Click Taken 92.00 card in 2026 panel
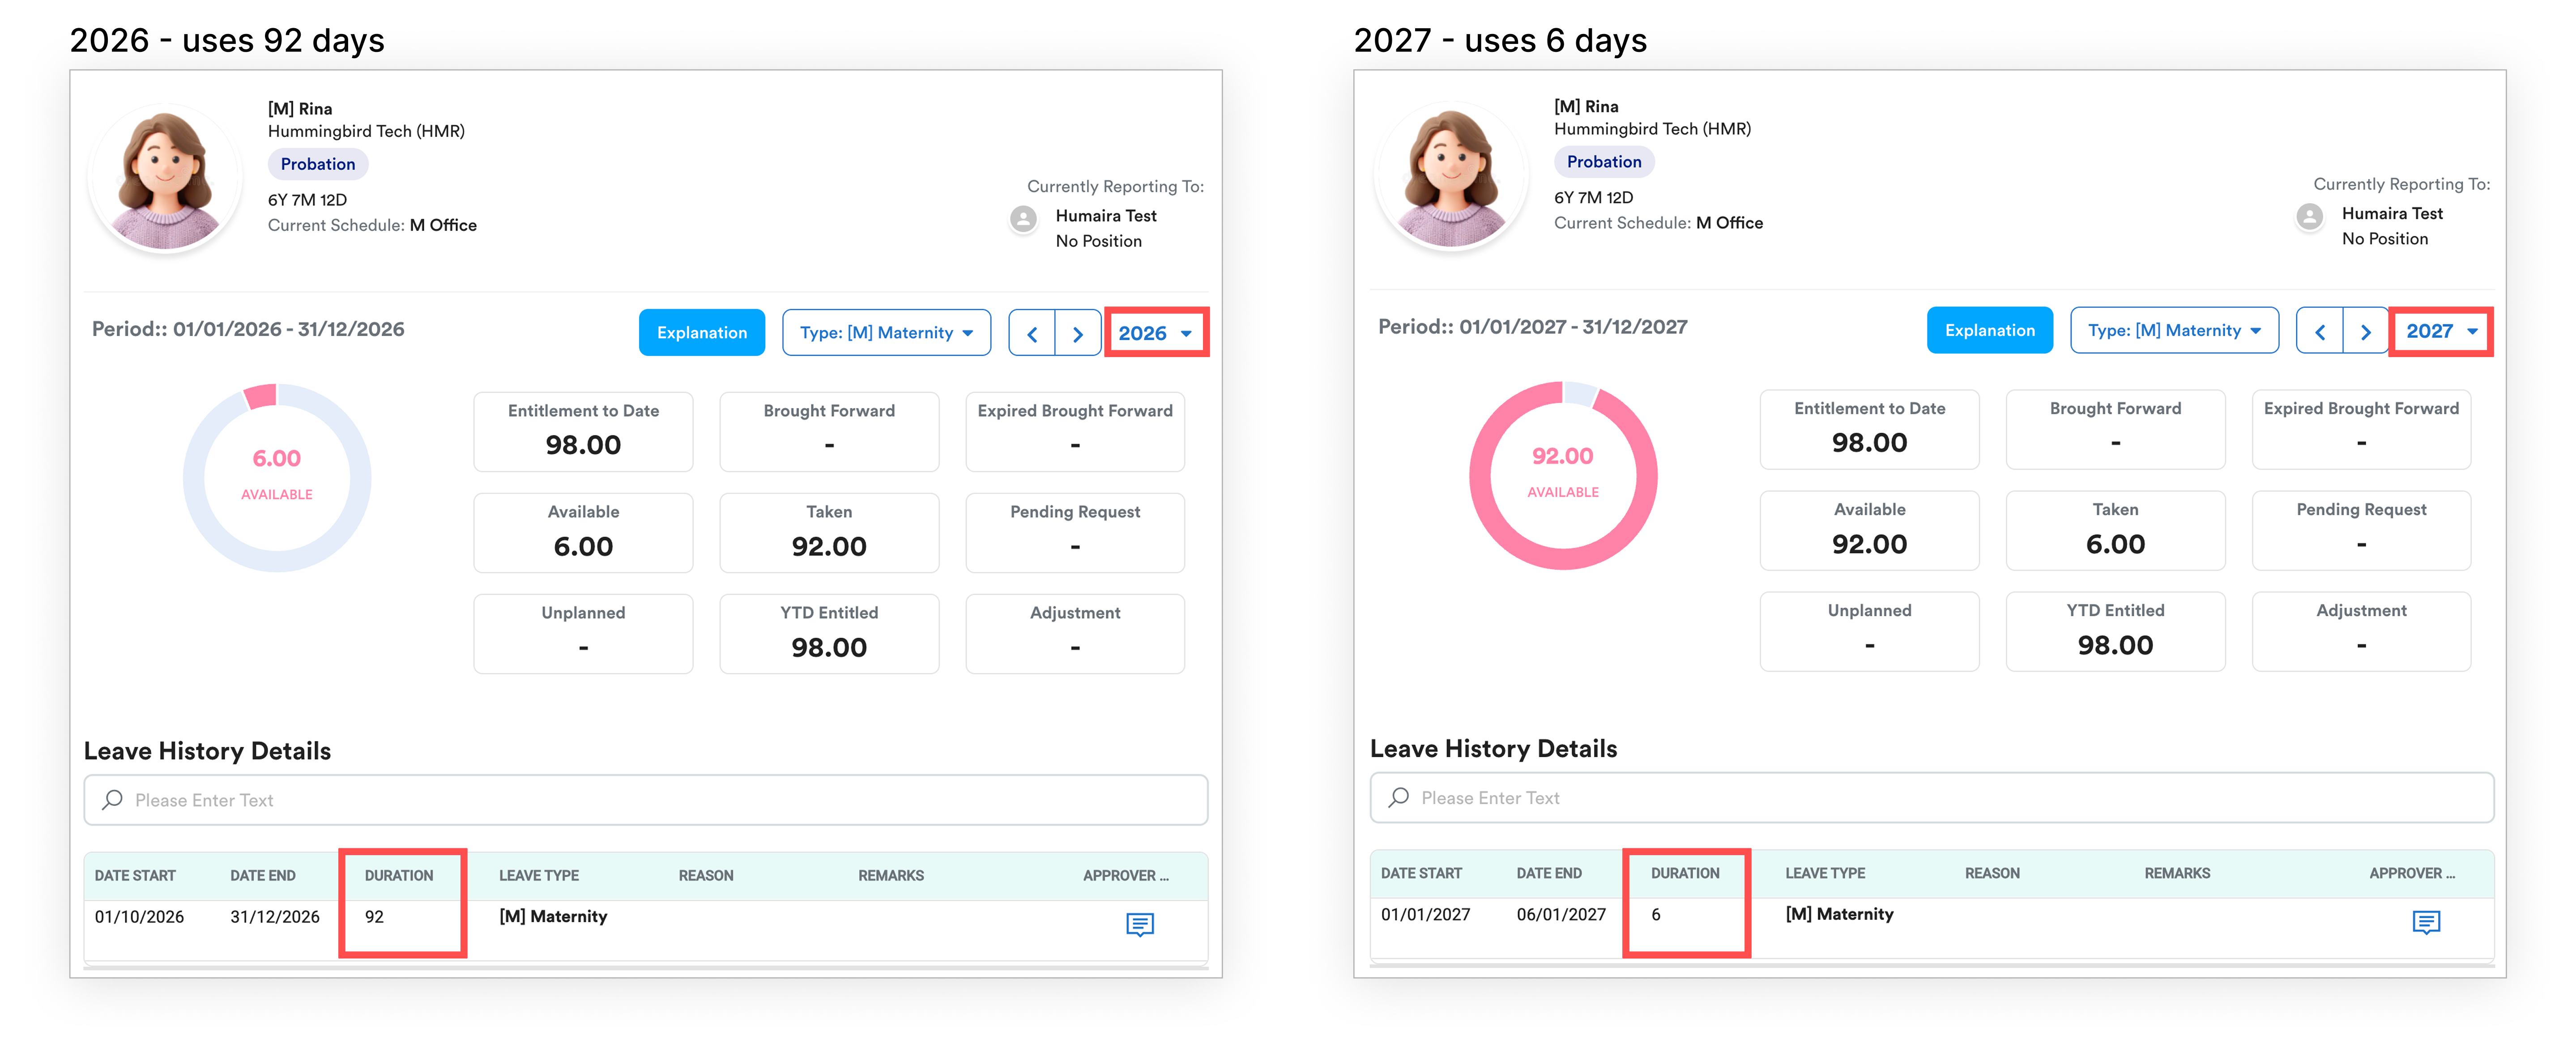The image size is (2576, 1048). click(x=829, y=533)
